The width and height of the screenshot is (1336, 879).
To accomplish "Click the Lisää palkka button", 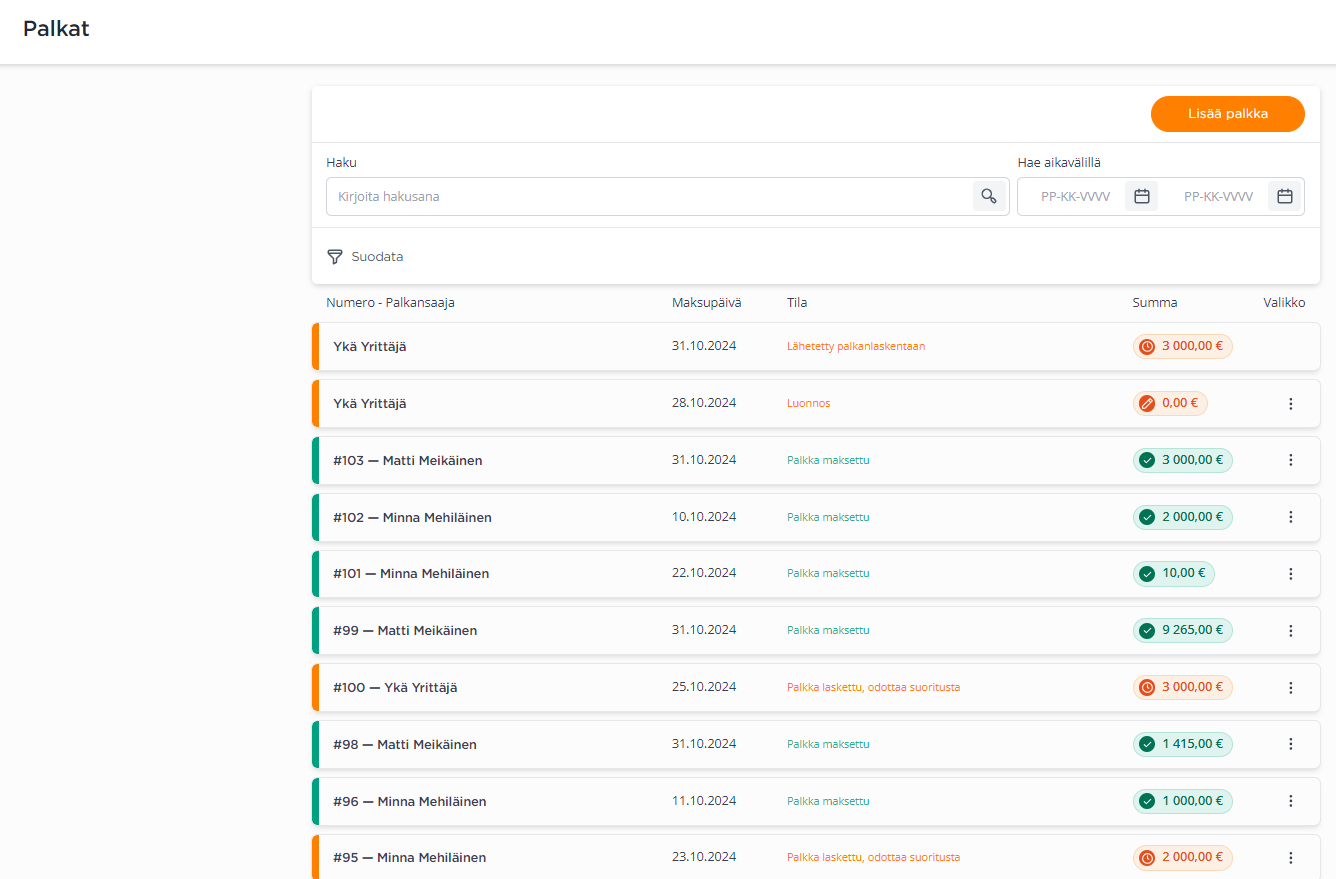I will (x=1228, y=114).
